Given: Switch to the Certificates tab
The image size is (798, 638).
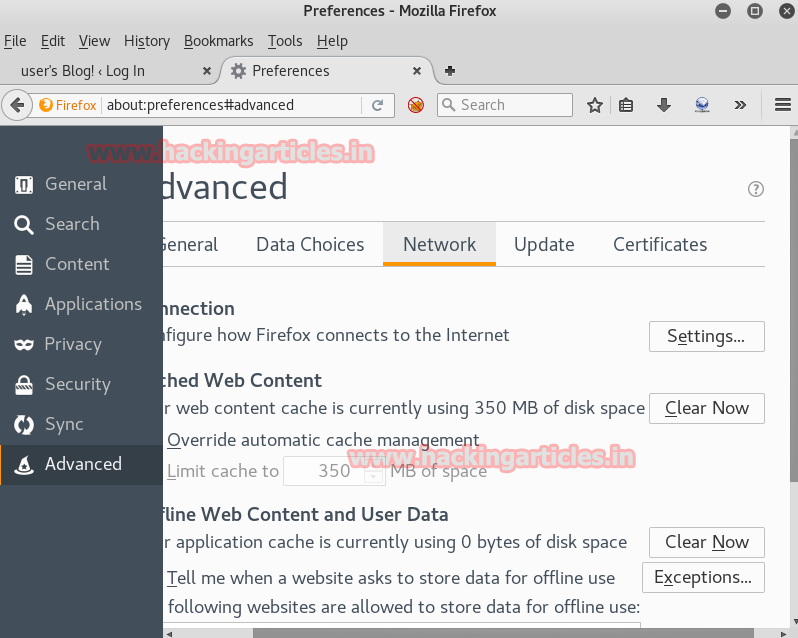Looking at the screenshot, I should point(660,245).
